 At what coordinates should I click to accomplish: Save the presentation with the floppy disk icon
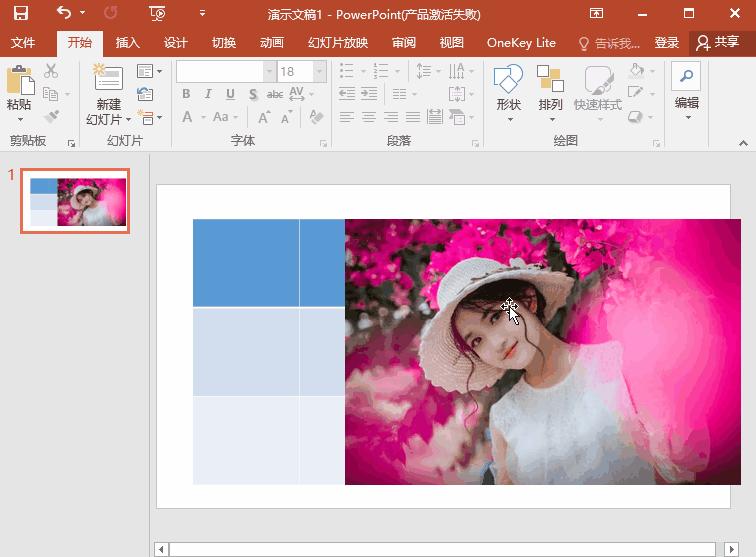coord(21,14)
